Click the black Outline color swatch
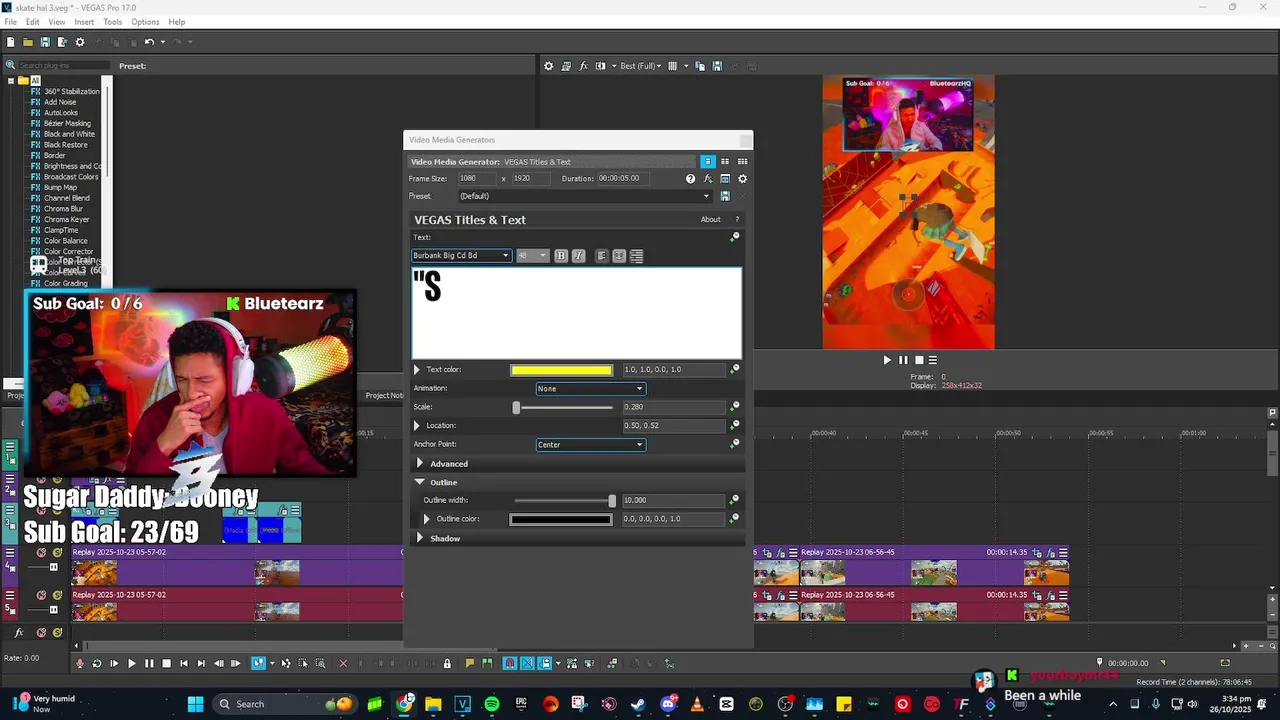This screenshot has width=1280, height=720. point(560,519)
